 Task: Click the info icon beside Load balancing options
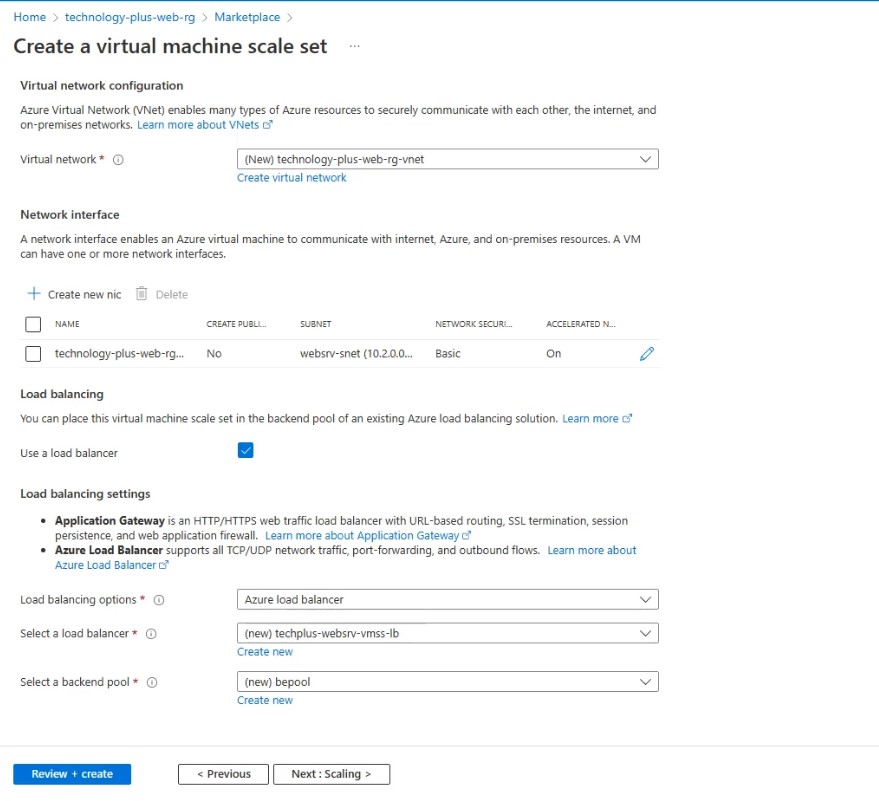[159, 600]
